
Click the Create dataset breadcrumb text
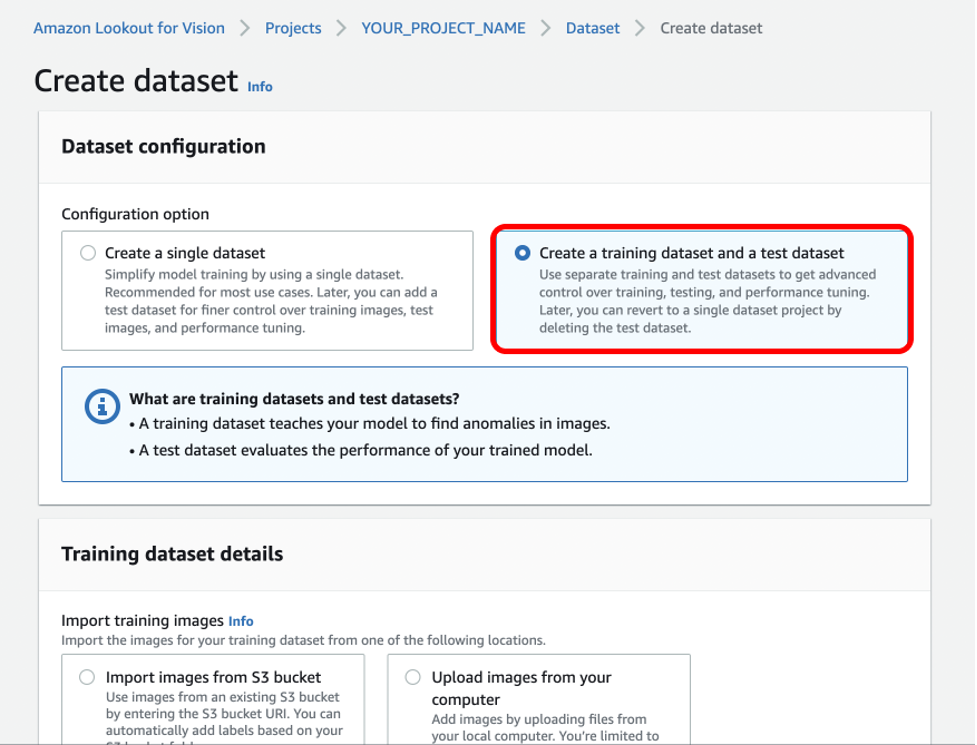(x=711, y=28)
